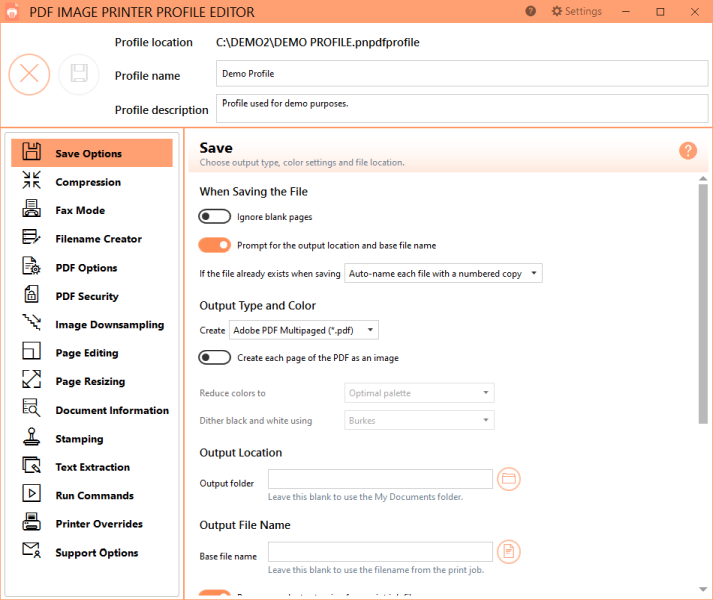Disable Prompt for output location switch

(215, 245)
